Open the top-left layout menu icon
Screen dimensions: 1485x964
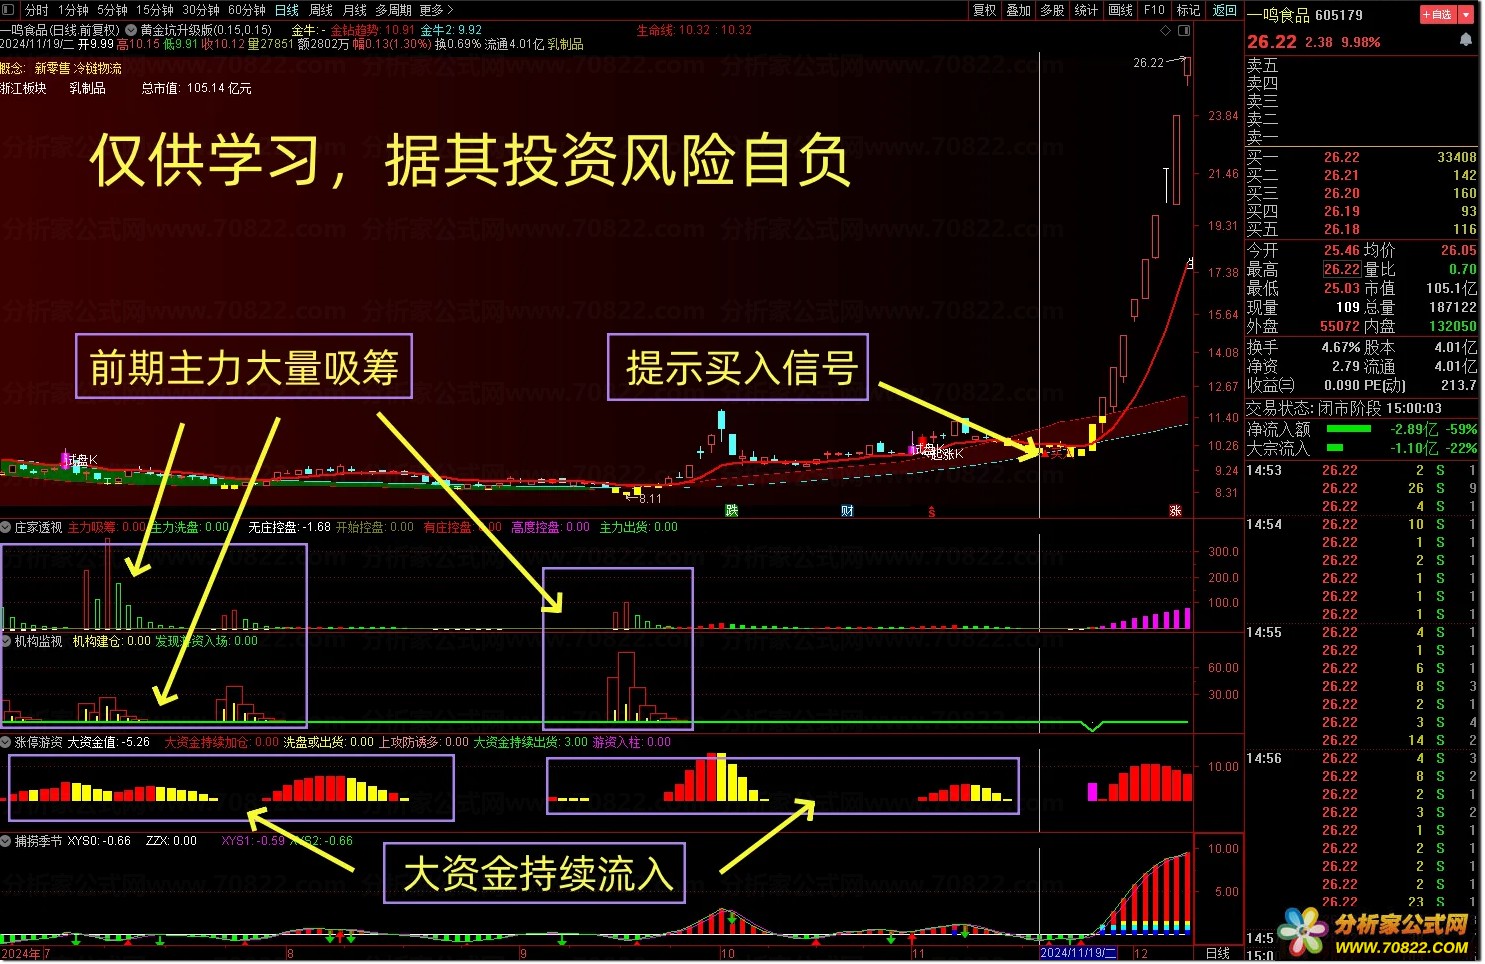pos(8,9)
